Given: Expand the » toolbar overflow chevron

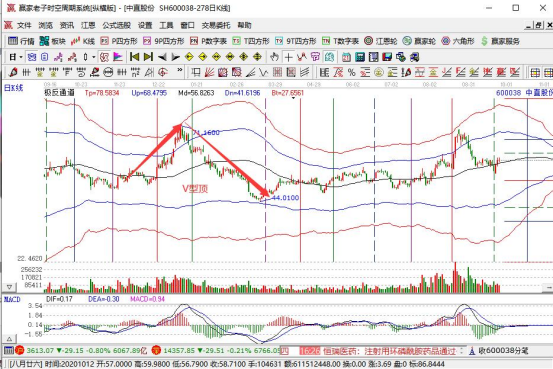Looking at the screenshot, I should pyautogui.click(x=180, y=70).
